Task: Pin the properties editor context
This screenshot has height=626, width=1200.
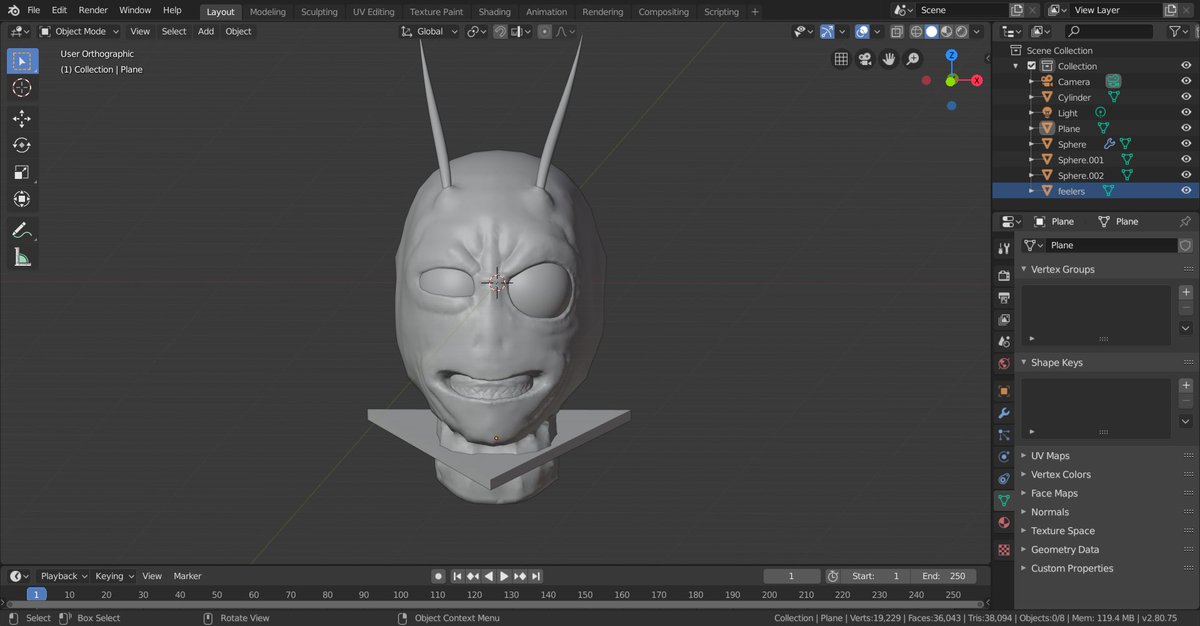Action: [x=1185, y=221]
